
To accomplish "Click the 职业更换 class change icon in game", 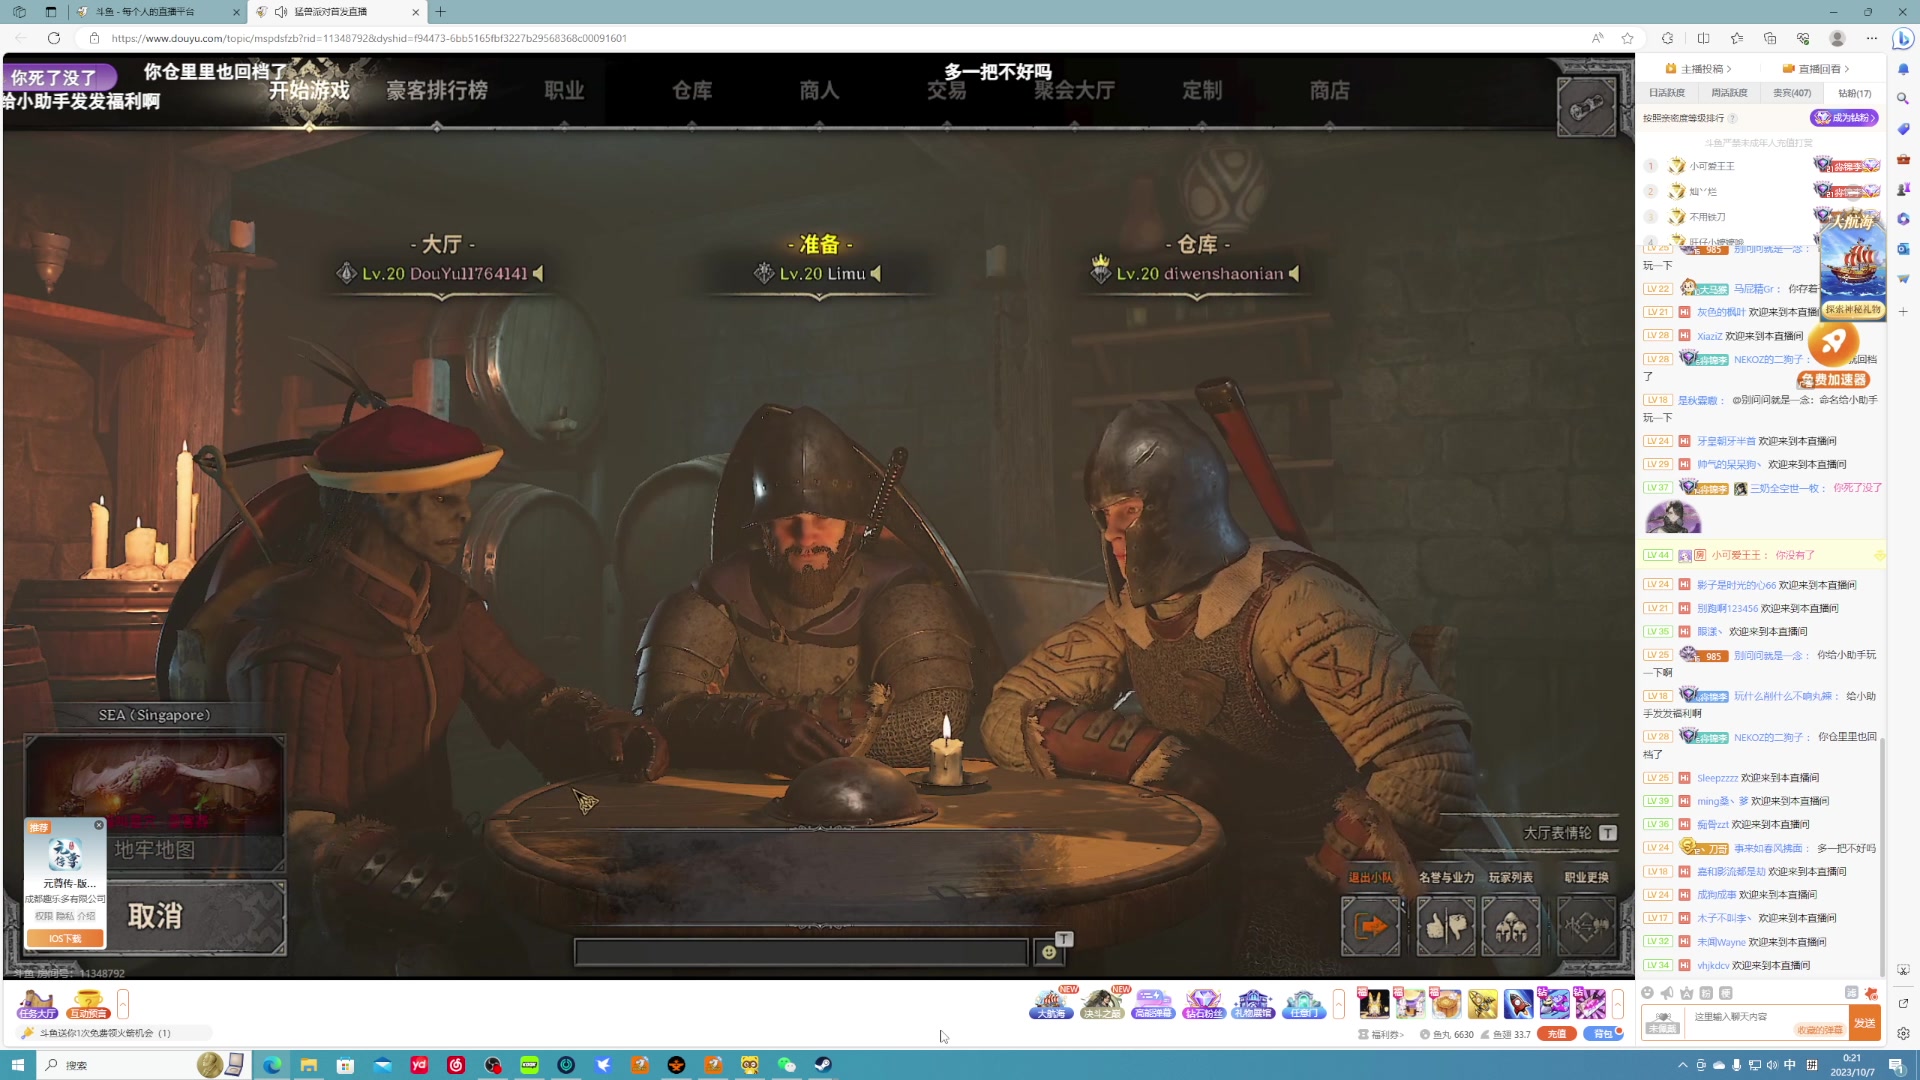I will [1586, 926].
